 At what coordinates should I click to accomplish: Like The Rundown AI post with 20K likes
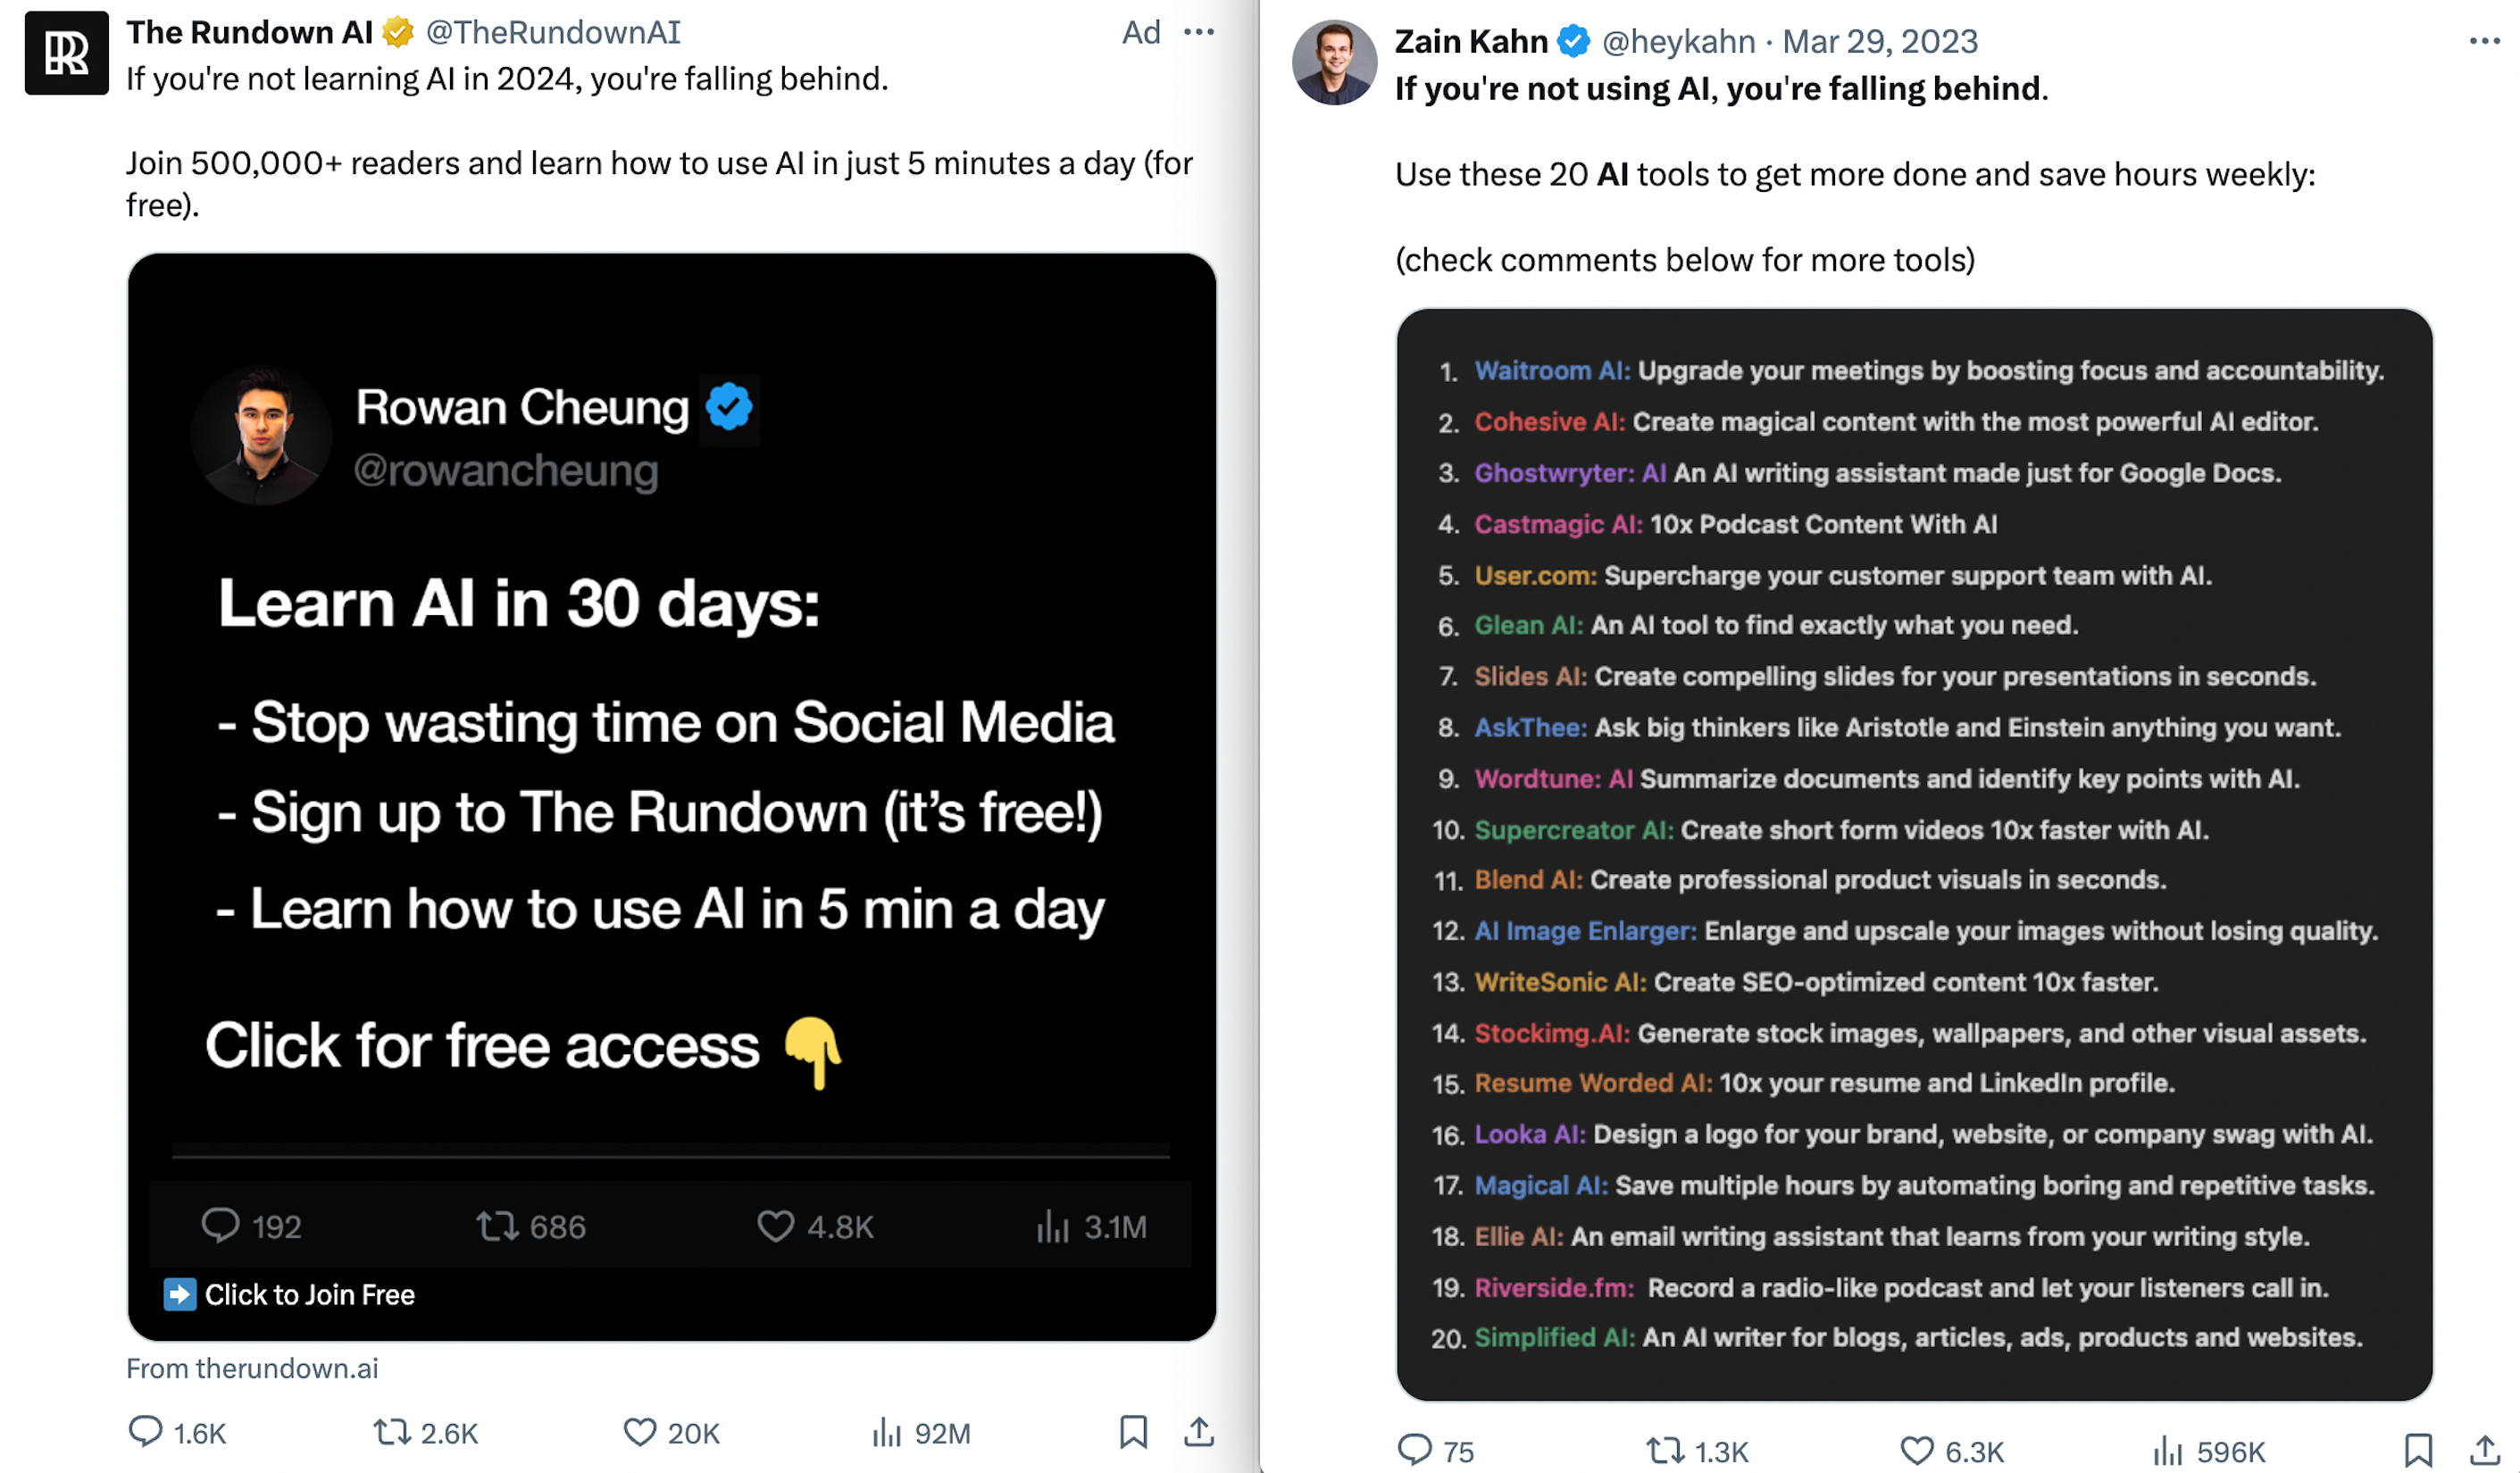(x=671, y=1433)
